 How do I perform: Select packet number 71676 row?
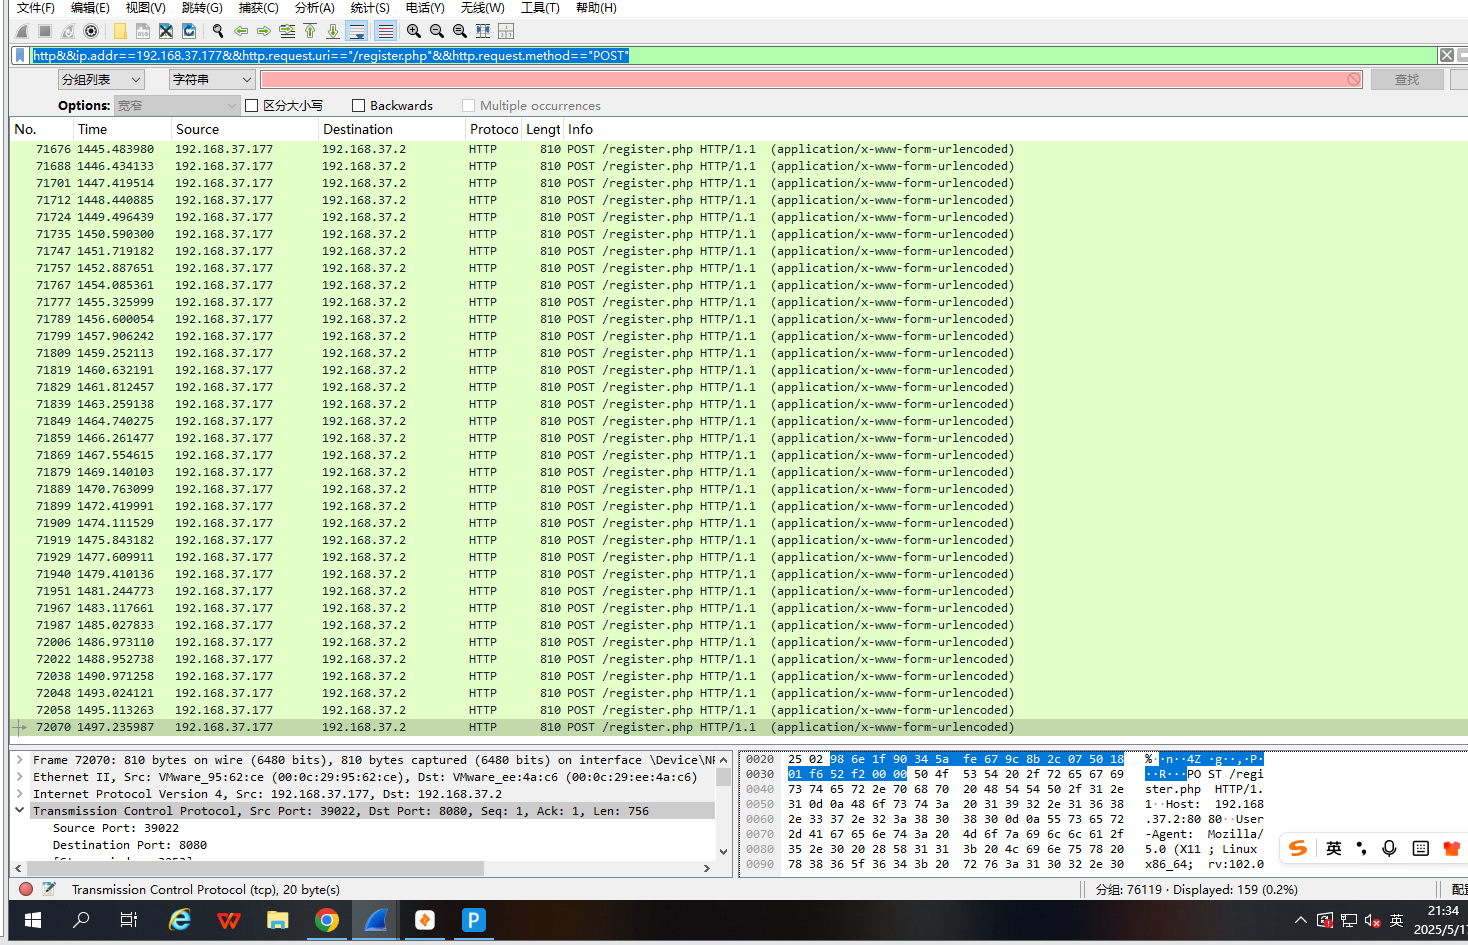(738, 149)
